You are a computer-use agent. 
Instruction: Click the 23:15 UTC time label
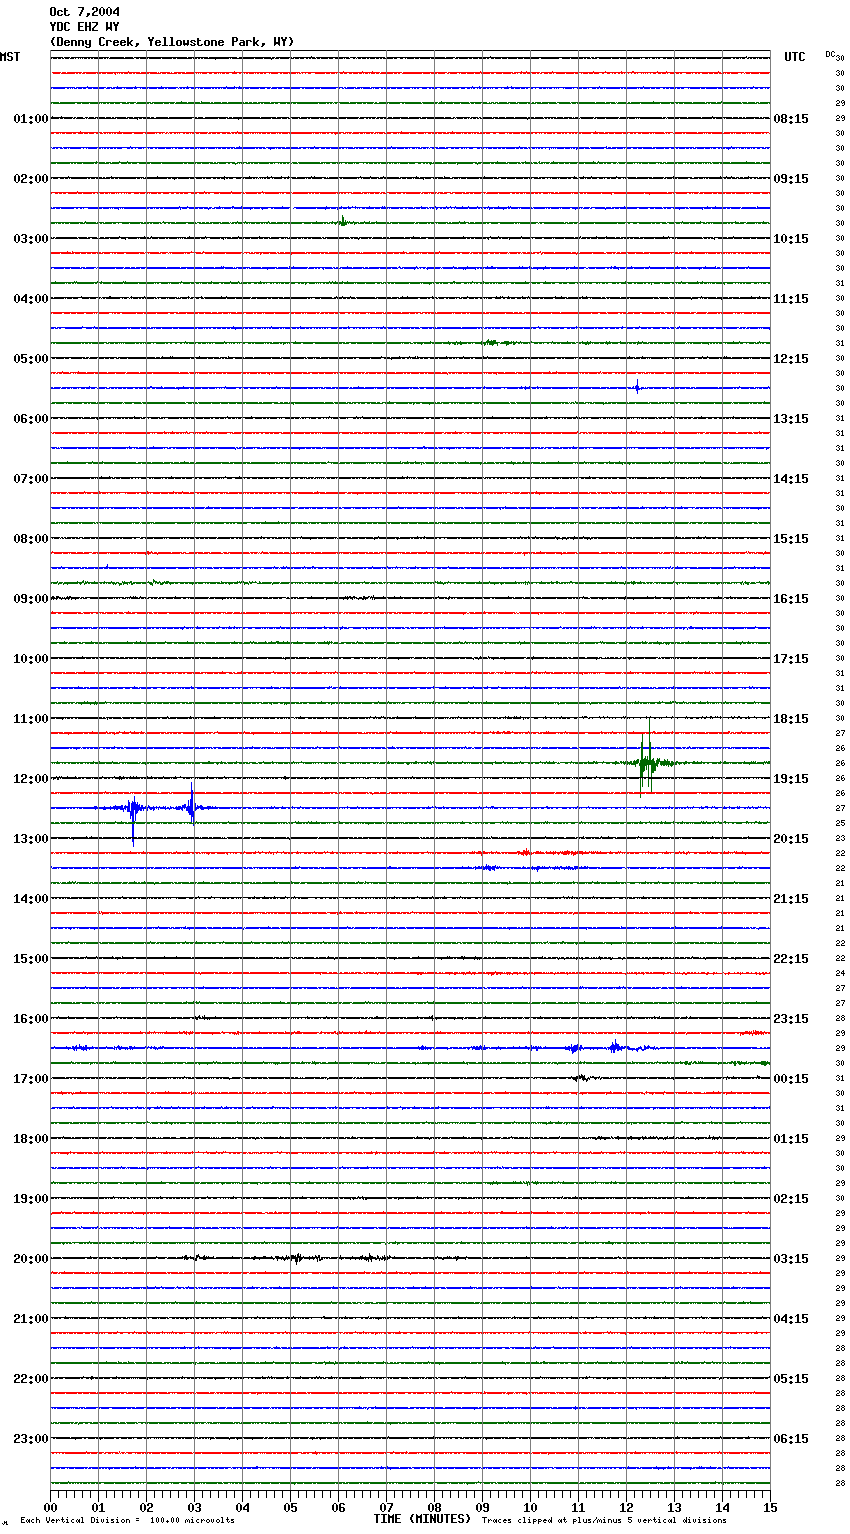pyautogui.click(x=791, y=1019)
